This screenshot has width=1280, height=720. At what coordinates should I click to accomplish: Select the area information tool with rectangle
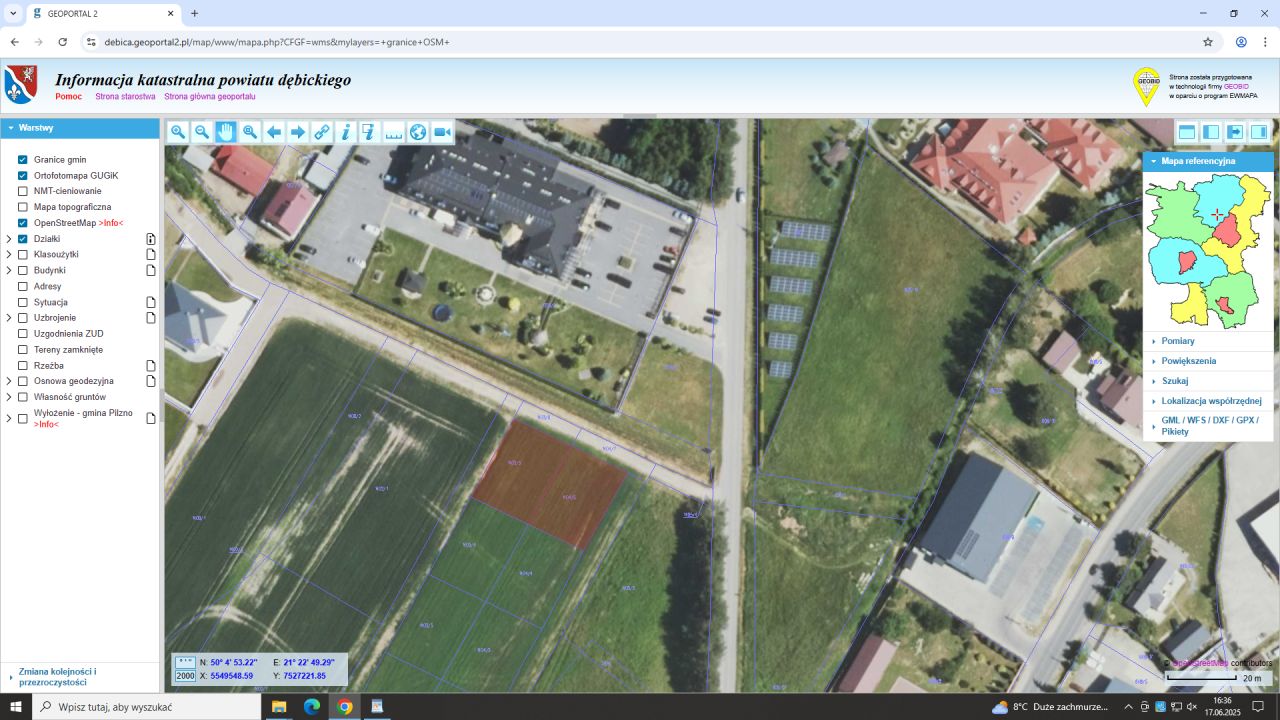[x=370, y=132]
